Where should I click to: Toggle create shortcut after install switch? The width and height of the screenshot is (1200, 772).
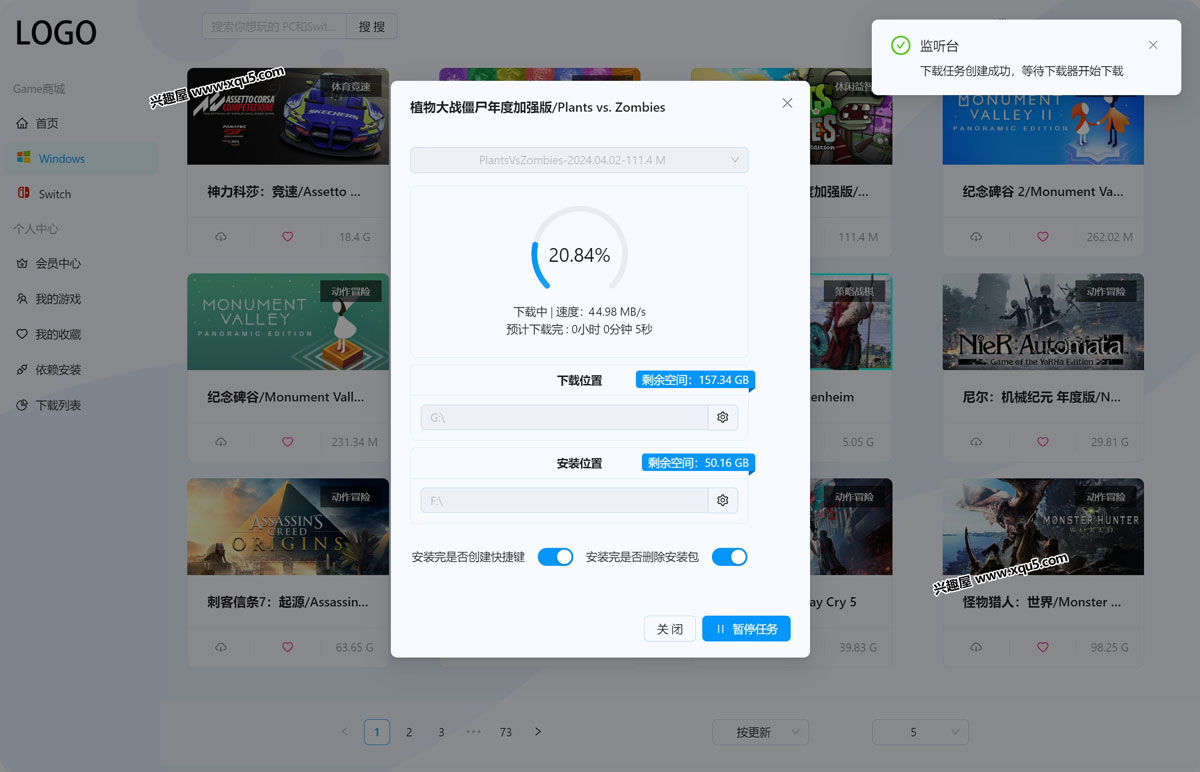point(556,557)
